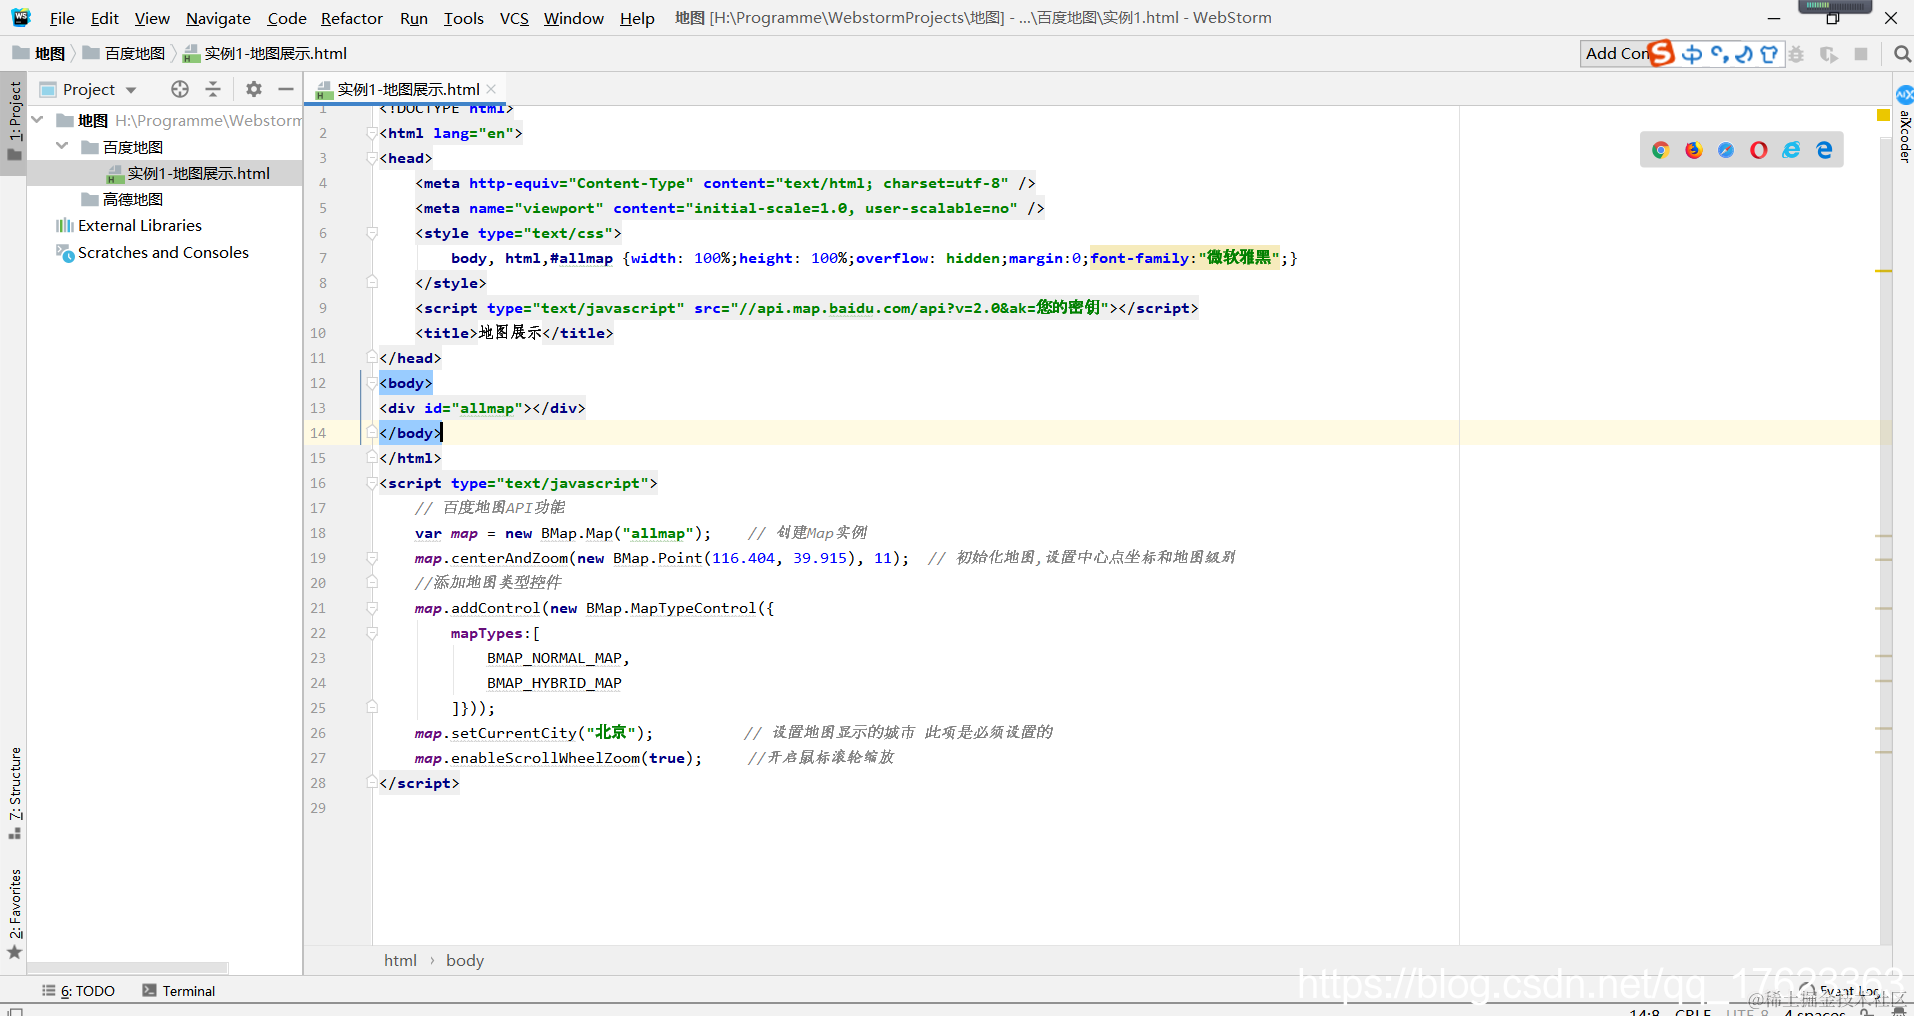Click the Sogou skin shirt icon

[x=1769, y=54]
